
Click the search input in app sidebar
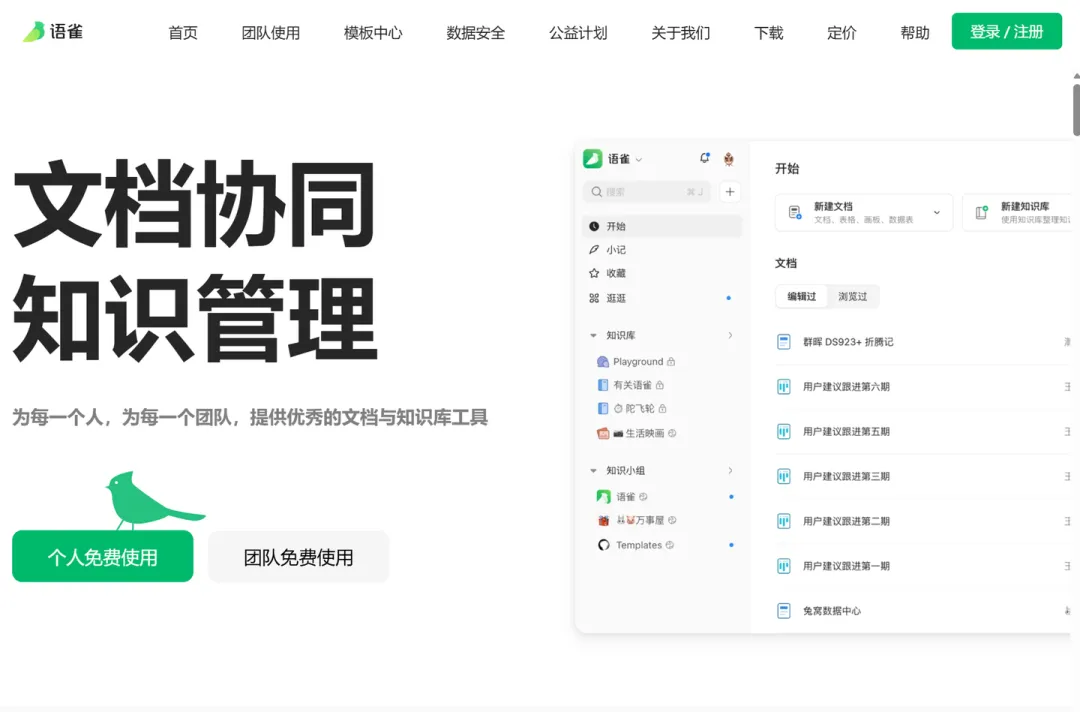pyautogui.click(x=647, y=192)
